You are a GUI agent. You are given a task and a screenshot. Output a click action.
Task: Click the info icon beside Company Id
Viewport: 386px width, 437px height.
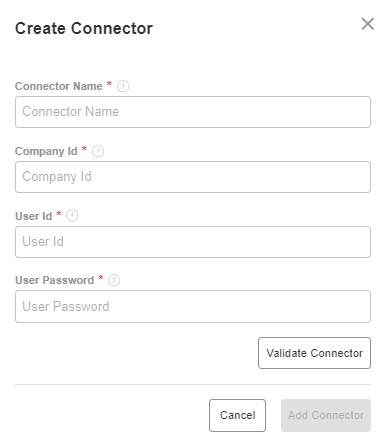(x=98, y=151)
